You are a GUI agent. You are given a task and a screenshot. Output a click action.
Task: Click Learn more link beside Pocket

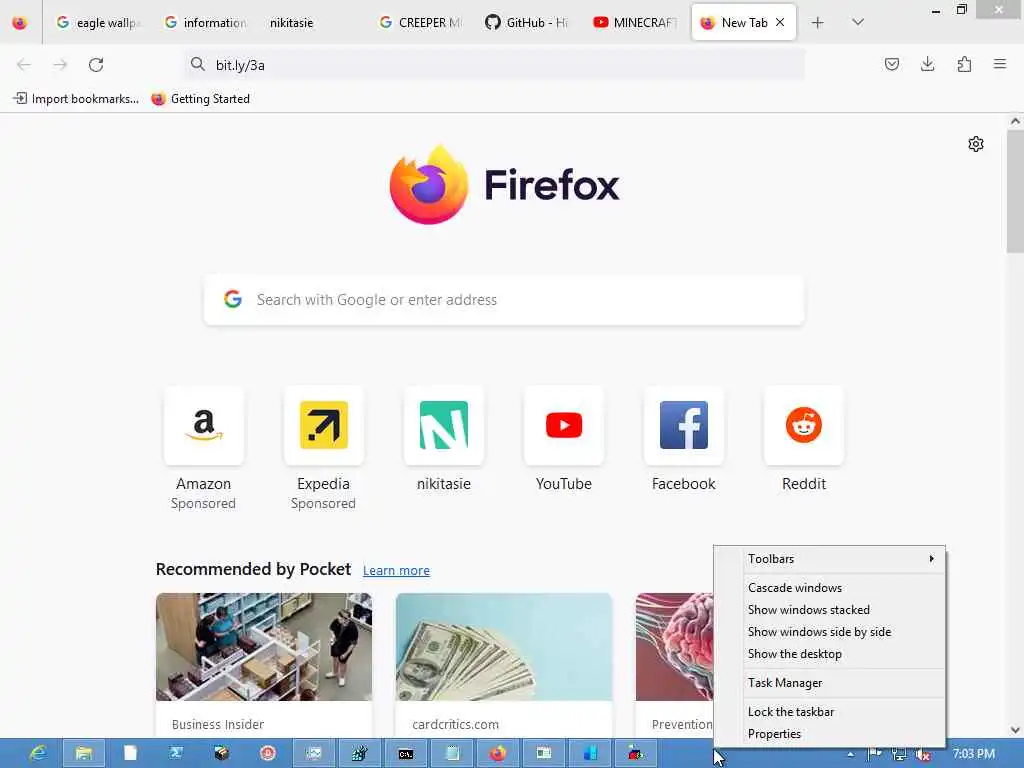click(x=396, y=570)
